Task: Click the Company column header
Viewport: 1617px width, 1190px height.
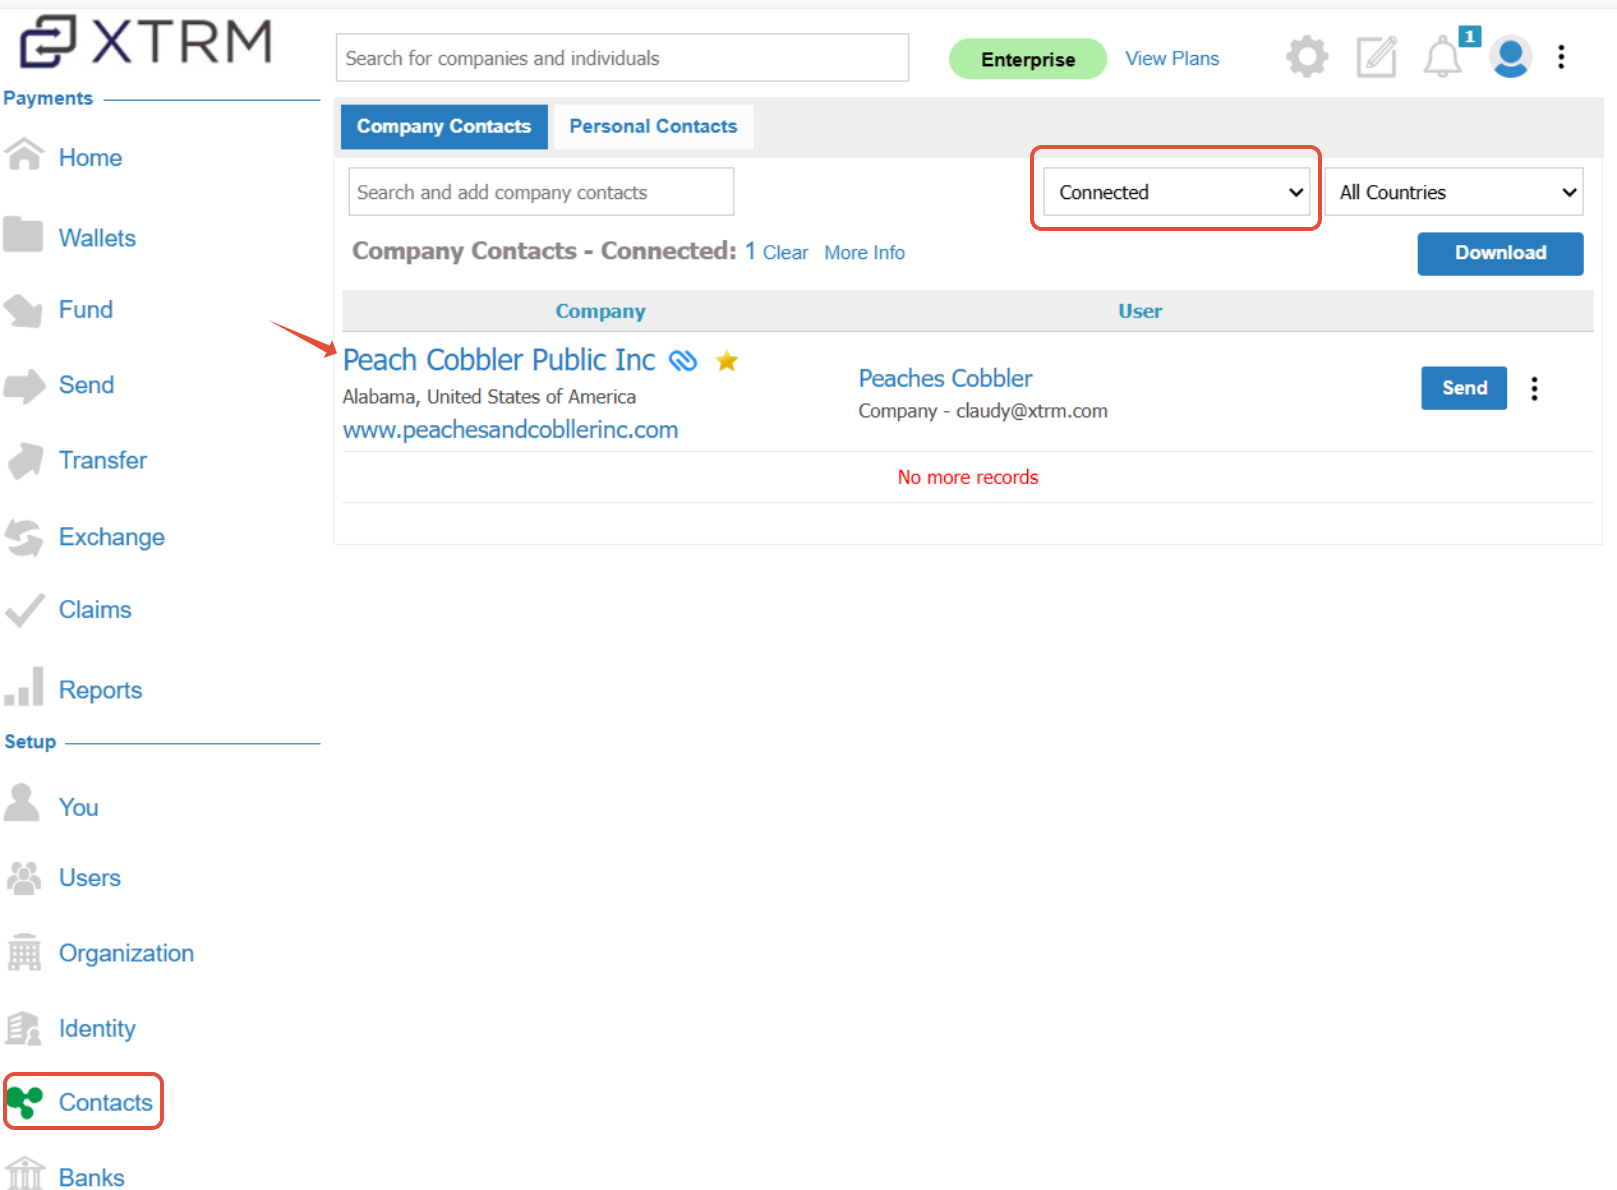Action: [x=600, y=311]
